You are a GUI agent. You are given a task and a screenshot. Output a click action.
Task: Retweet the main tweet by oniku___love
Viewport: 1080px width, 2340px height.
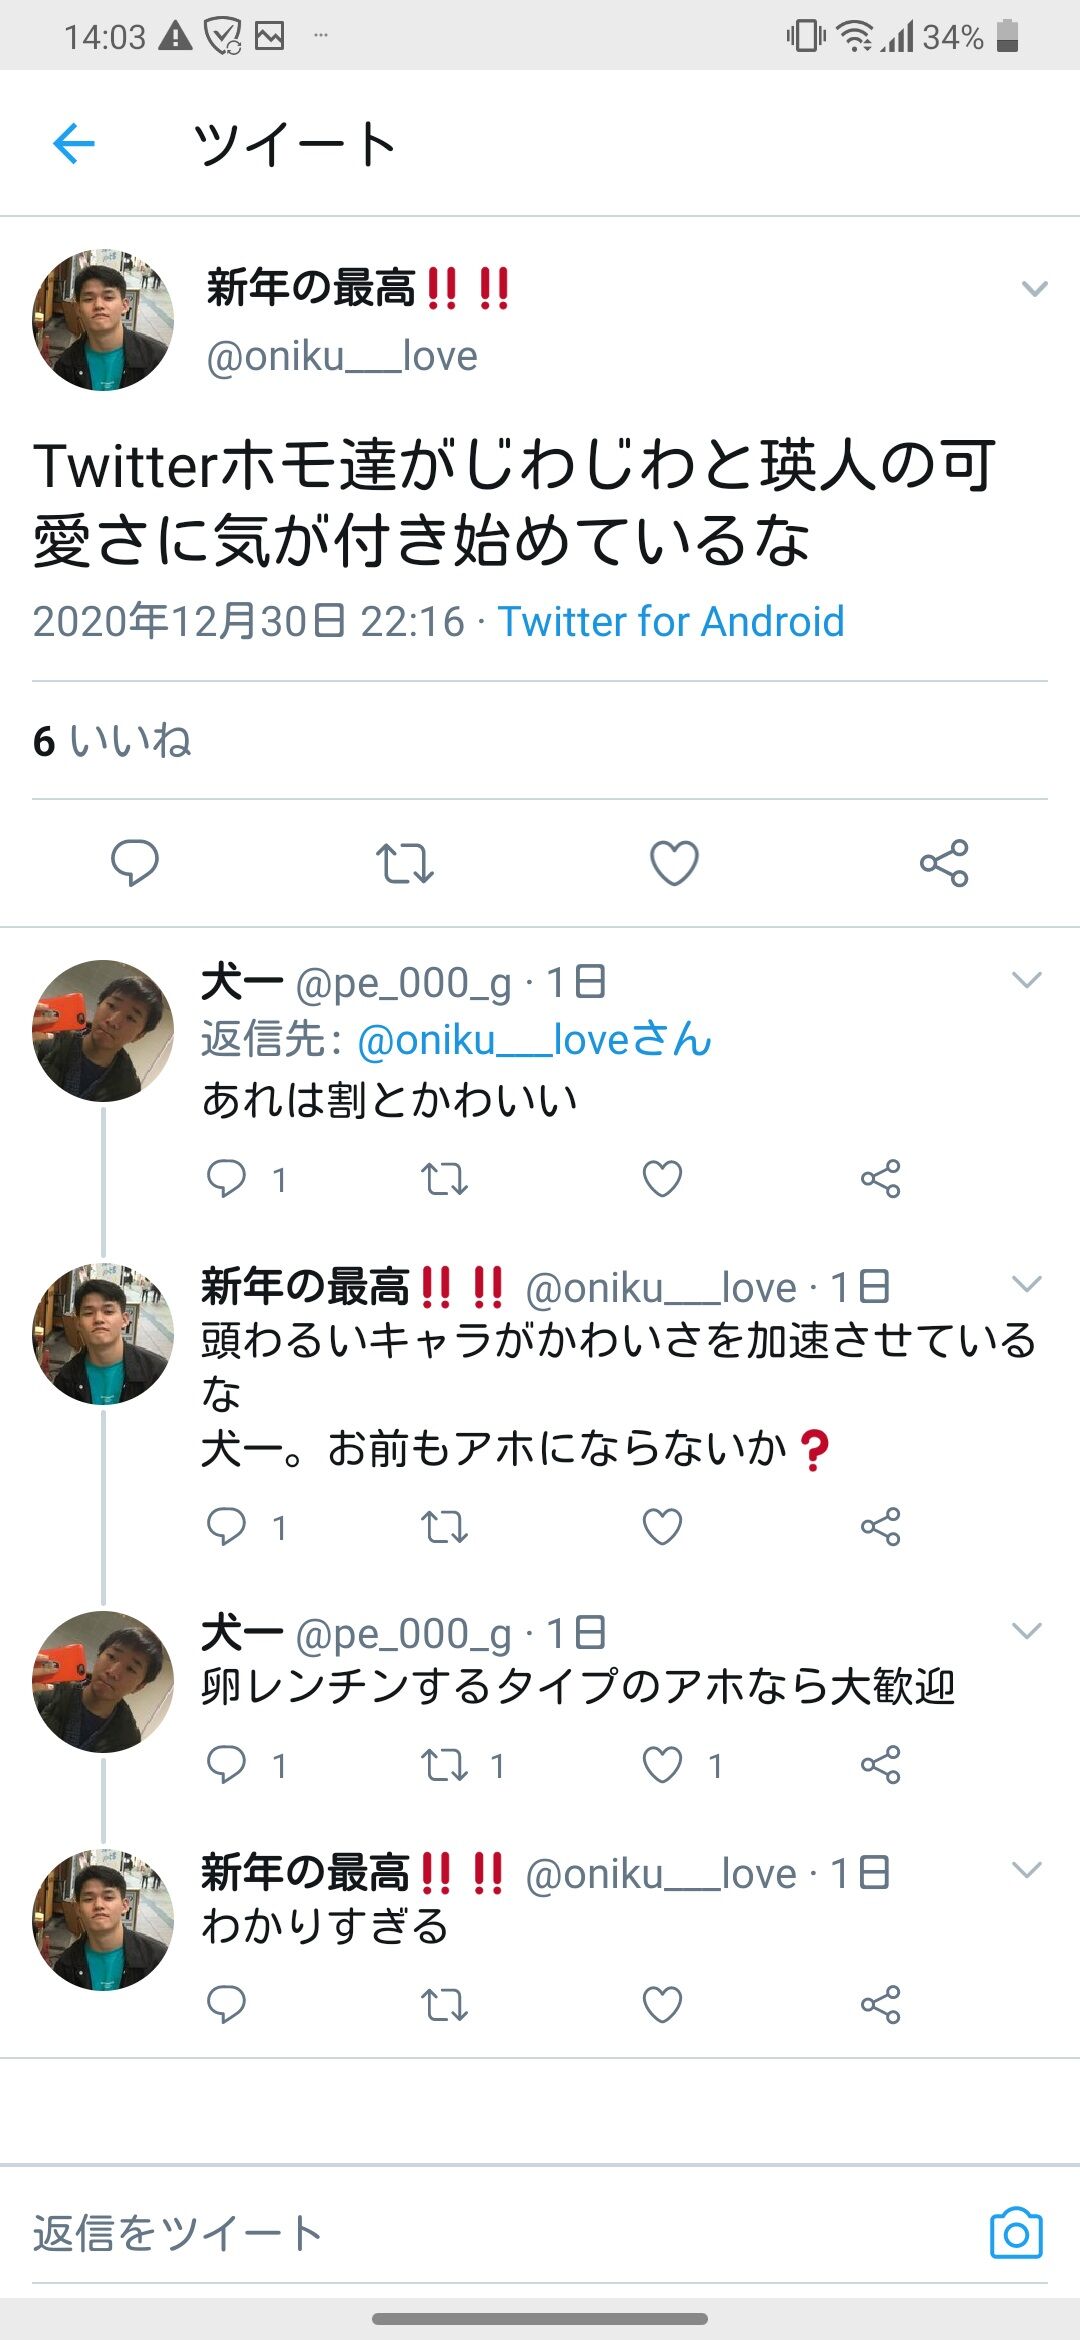[x=404, y=862]
